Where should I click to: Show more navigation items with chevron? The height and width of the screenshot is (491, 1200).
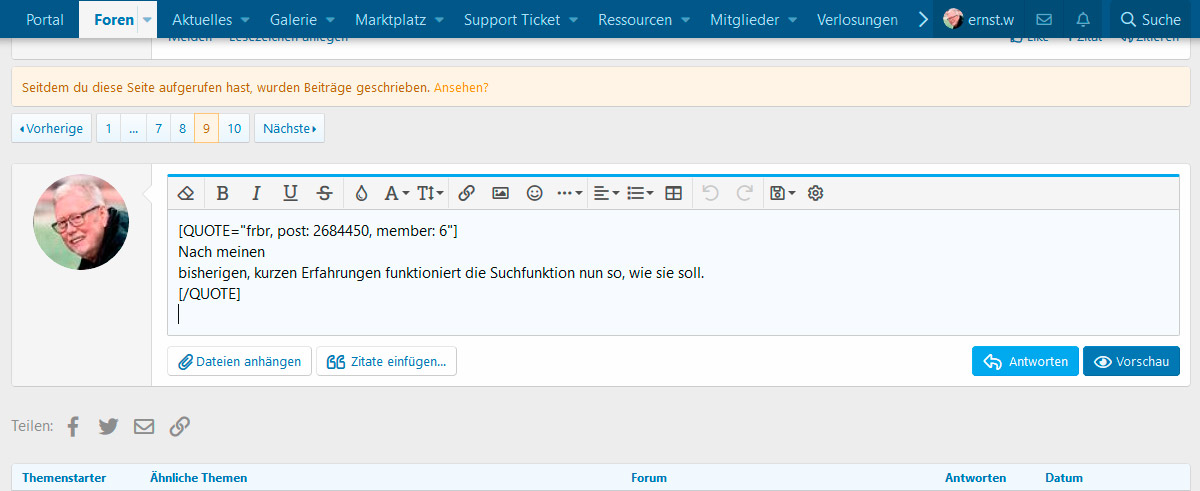click(x=923, y=19)
